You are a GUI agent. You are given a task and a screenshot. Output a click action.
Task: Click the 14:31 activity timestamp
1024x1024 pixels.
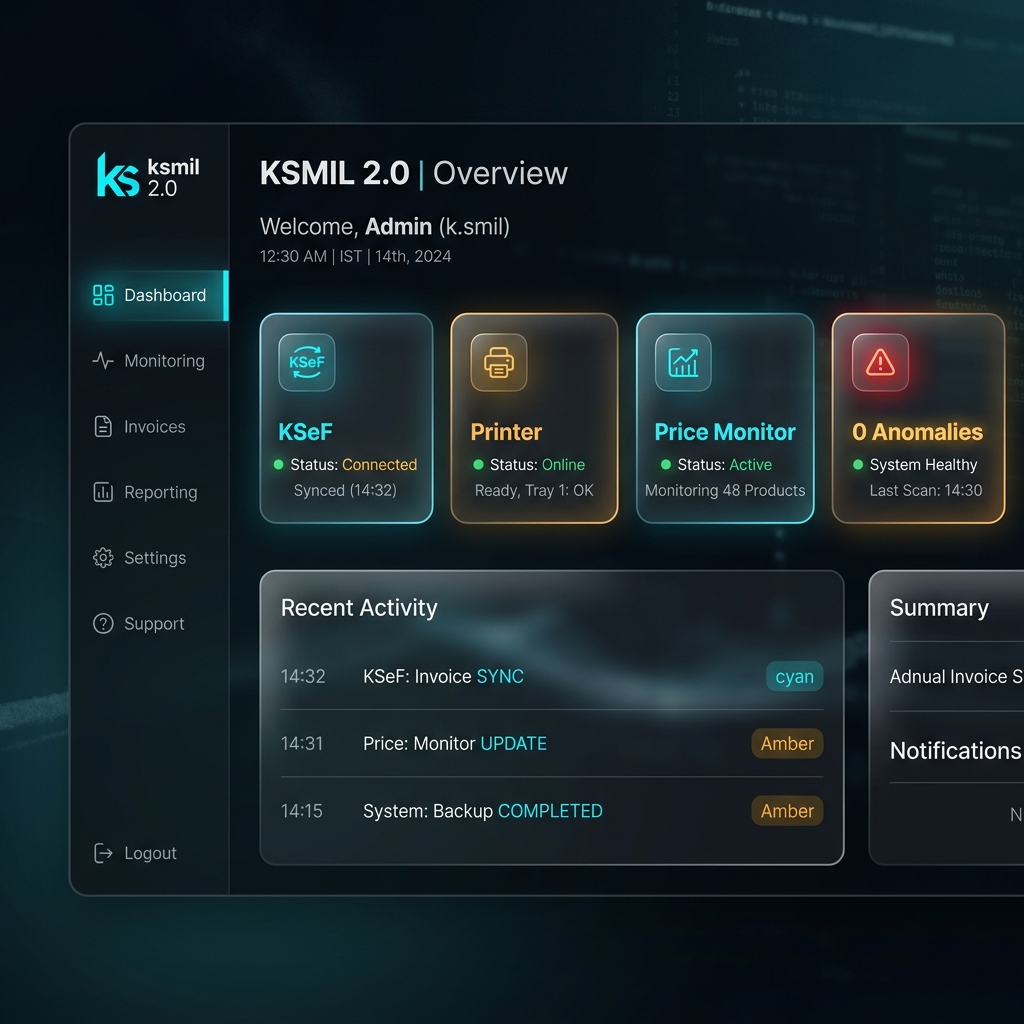tap(302, 743)
